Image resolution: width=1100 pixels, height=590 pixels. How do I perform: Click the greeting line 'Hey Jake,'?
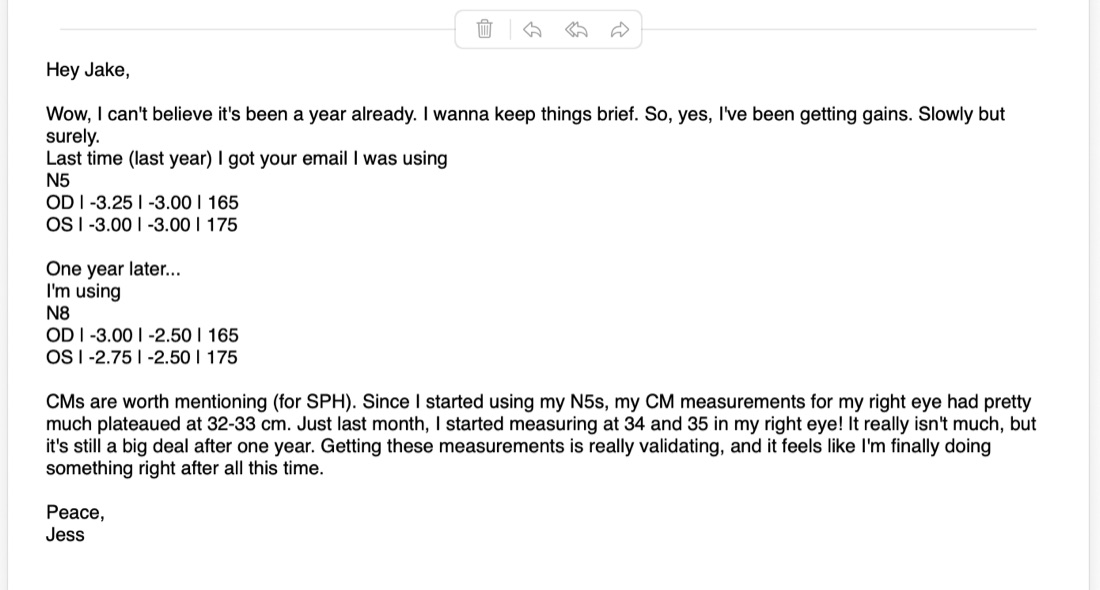pos(88,70)
